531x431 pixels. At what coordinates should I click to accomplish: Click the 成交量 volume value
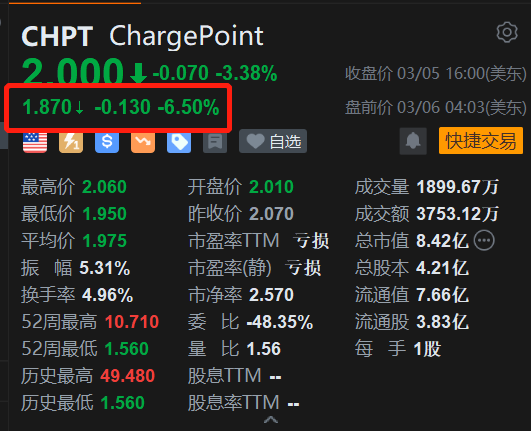pyautogui.click(x=458, y=187)
